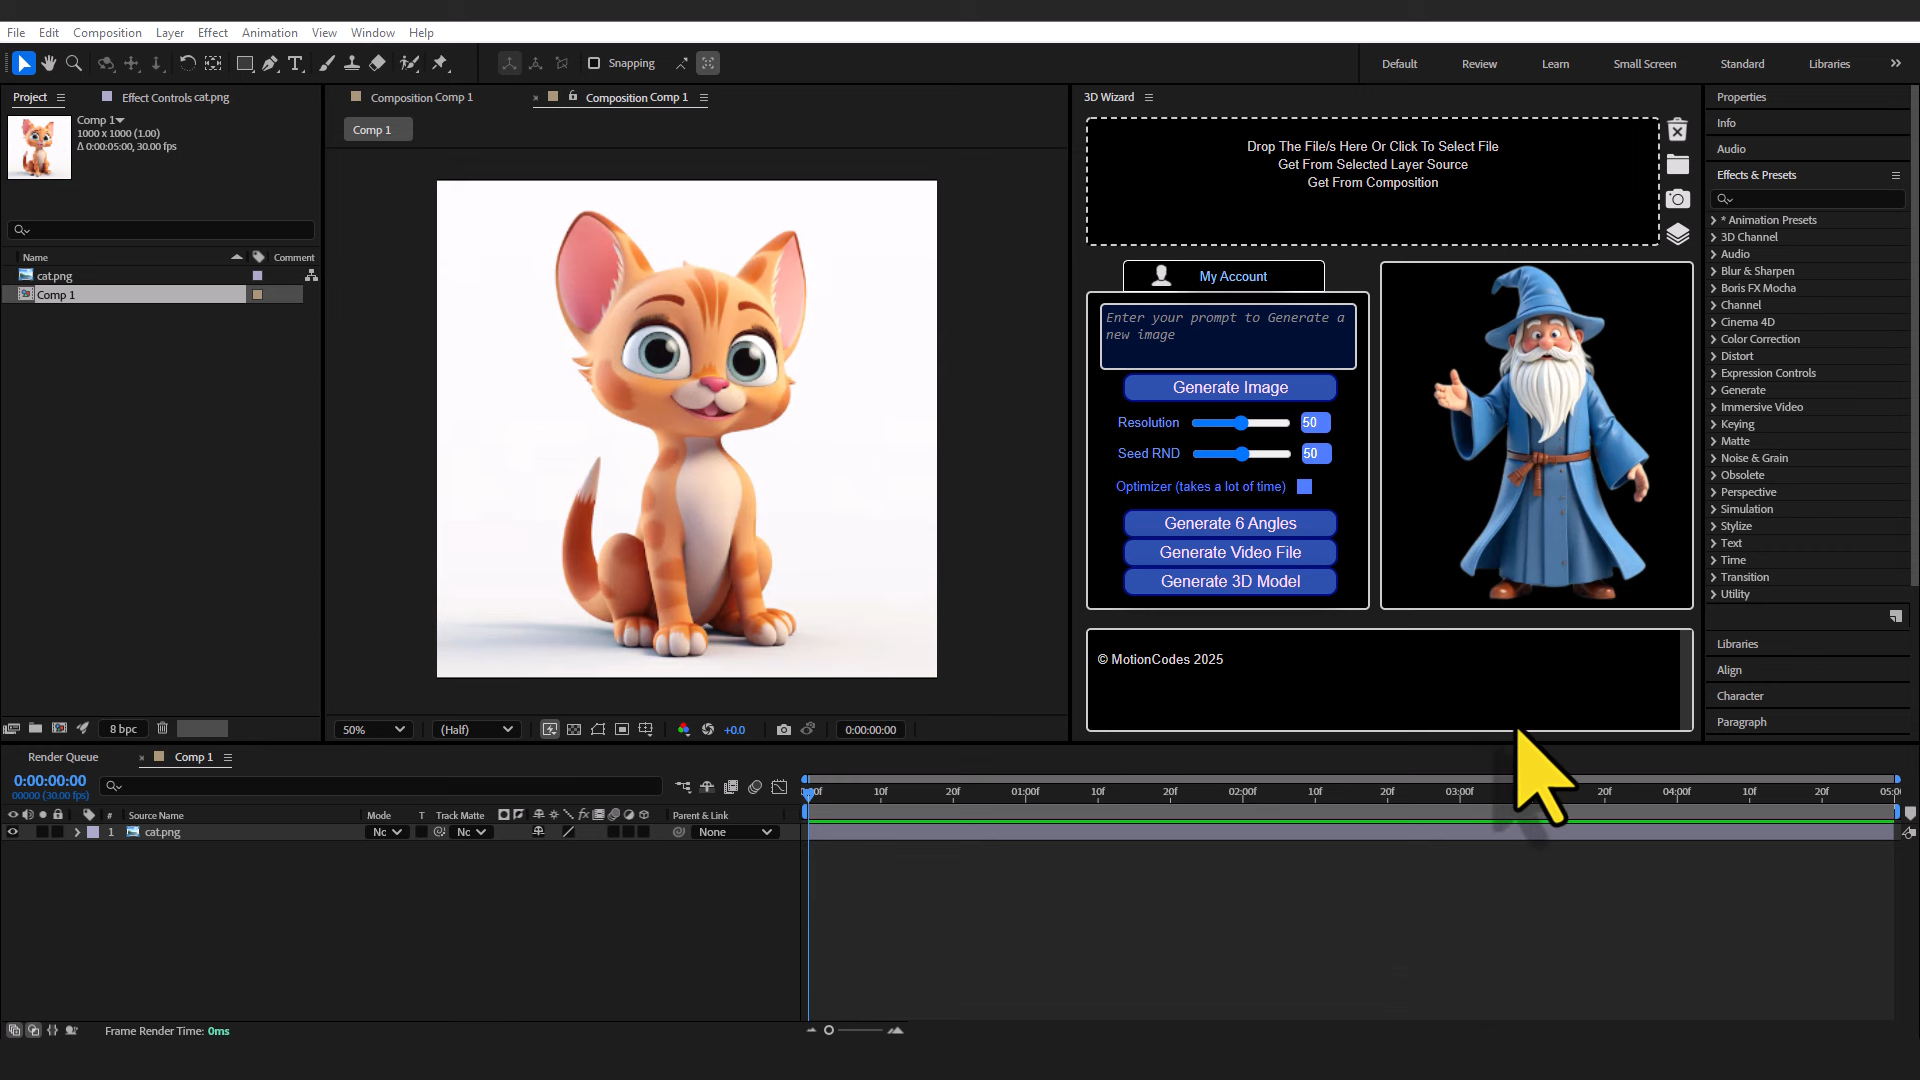Enable the Optimizer checkbox
The image size is (1920, 1080).
pos(1304,487)
